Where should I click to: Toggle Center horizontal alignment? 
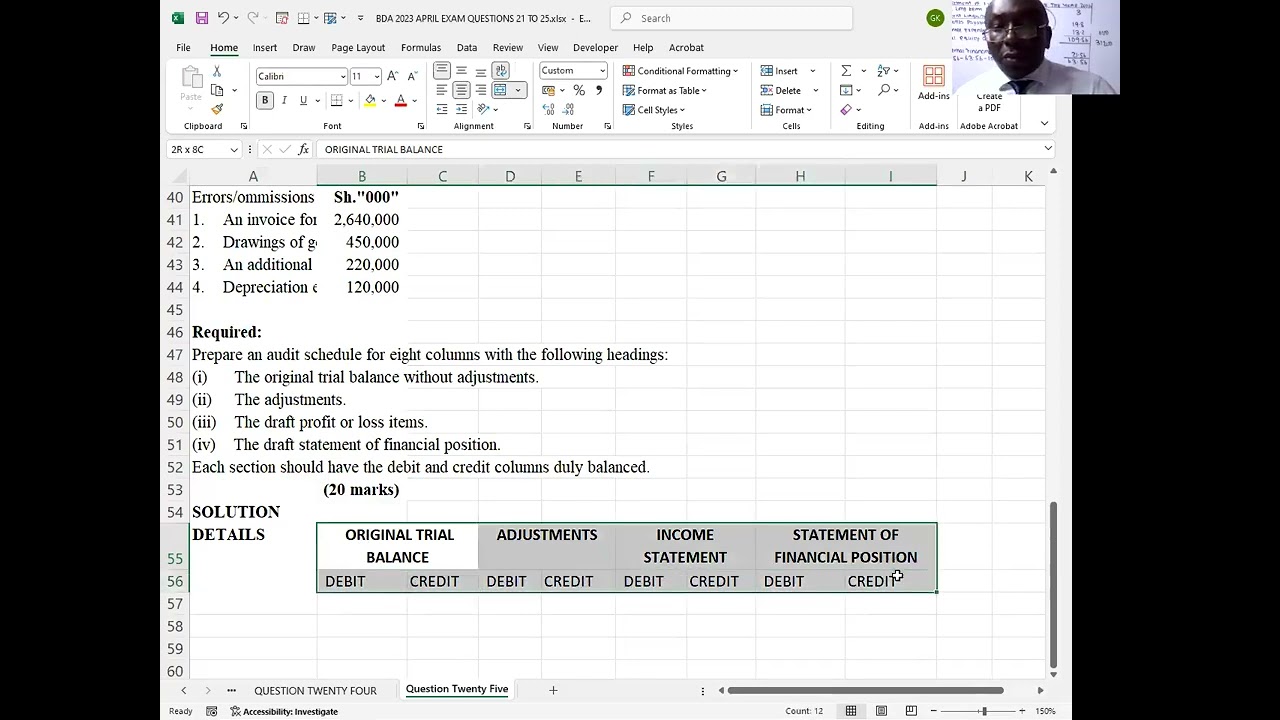tap(461, 90)
